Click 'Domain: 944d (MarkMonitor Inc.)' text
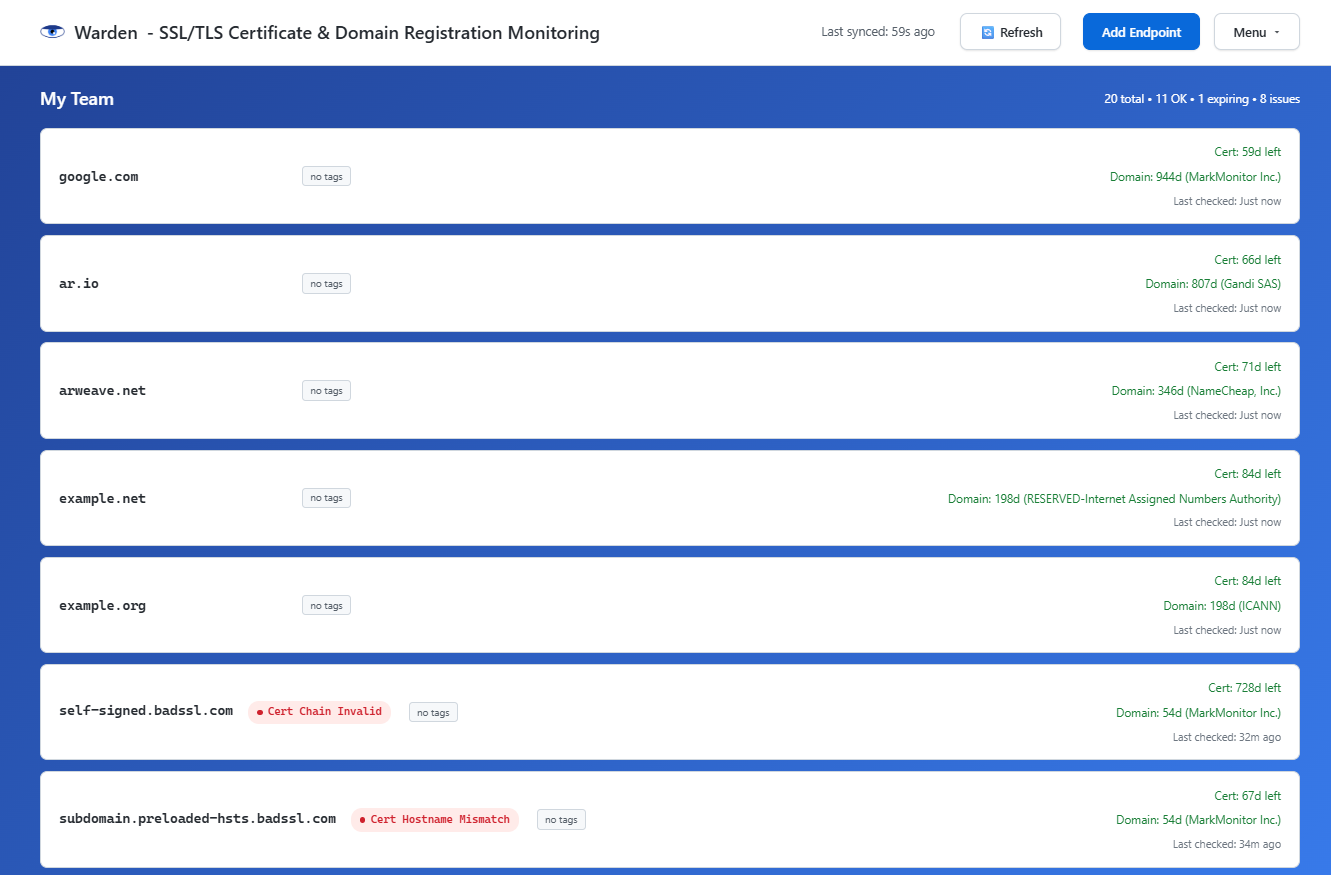This screenshot has height=875, width=1331. (1195, 177)
